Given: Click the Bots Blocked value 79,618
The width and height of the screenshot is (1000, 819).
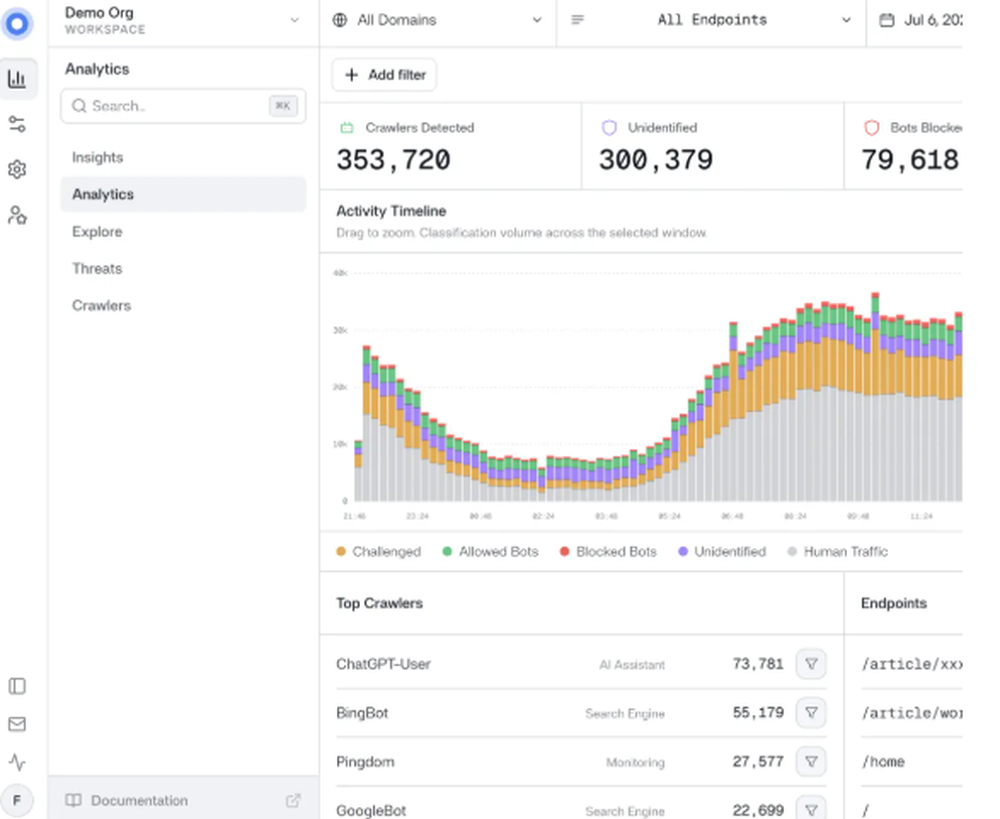Looking at the screenshot, I should click(x=910, y=159).
